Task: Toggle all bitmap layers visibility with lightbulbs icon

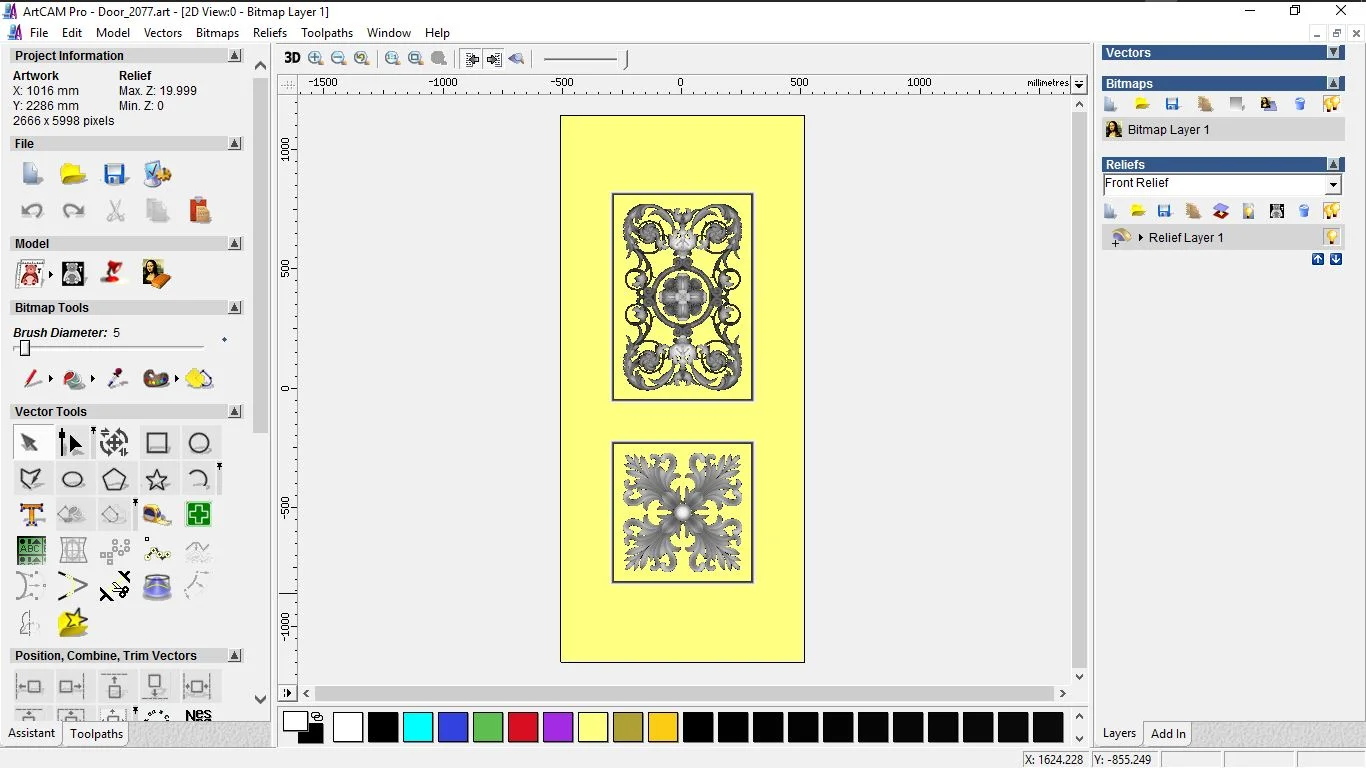Action: click(1332, 104)
